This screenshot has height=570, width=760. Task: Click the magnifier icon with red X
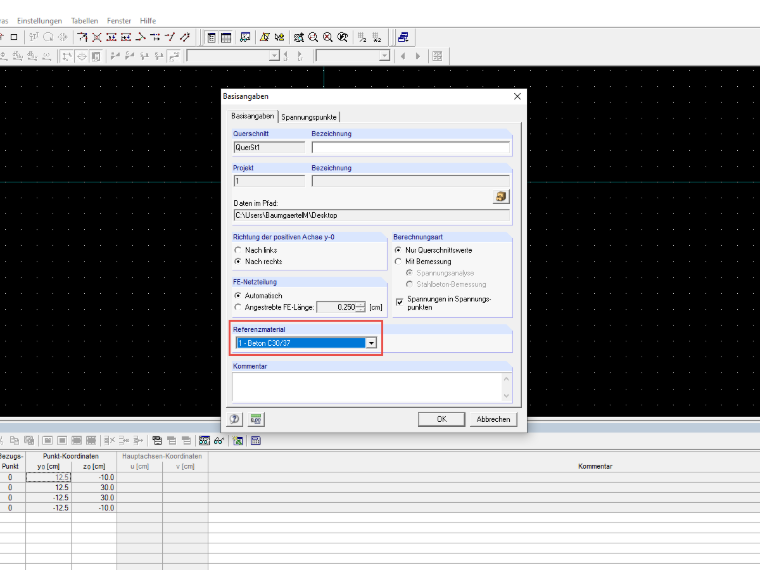328,37
